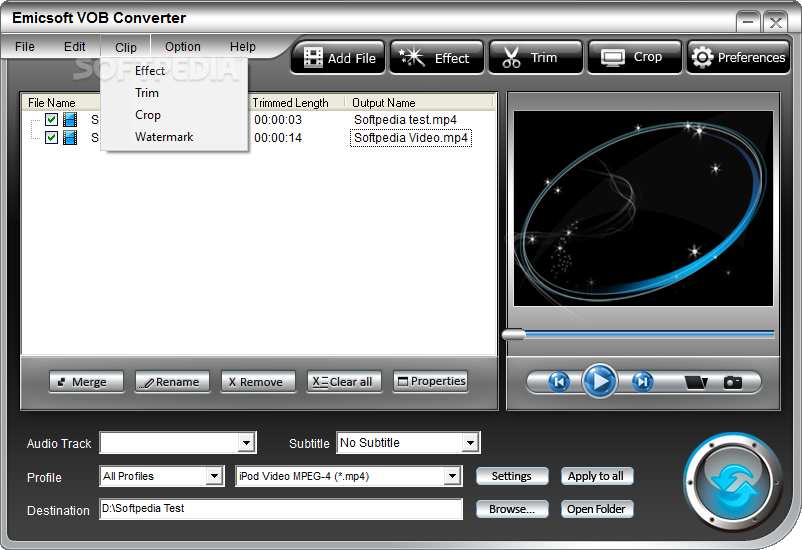Click the video preview pane
This screenshot has height=550, width=802.
tap(643, 208)
